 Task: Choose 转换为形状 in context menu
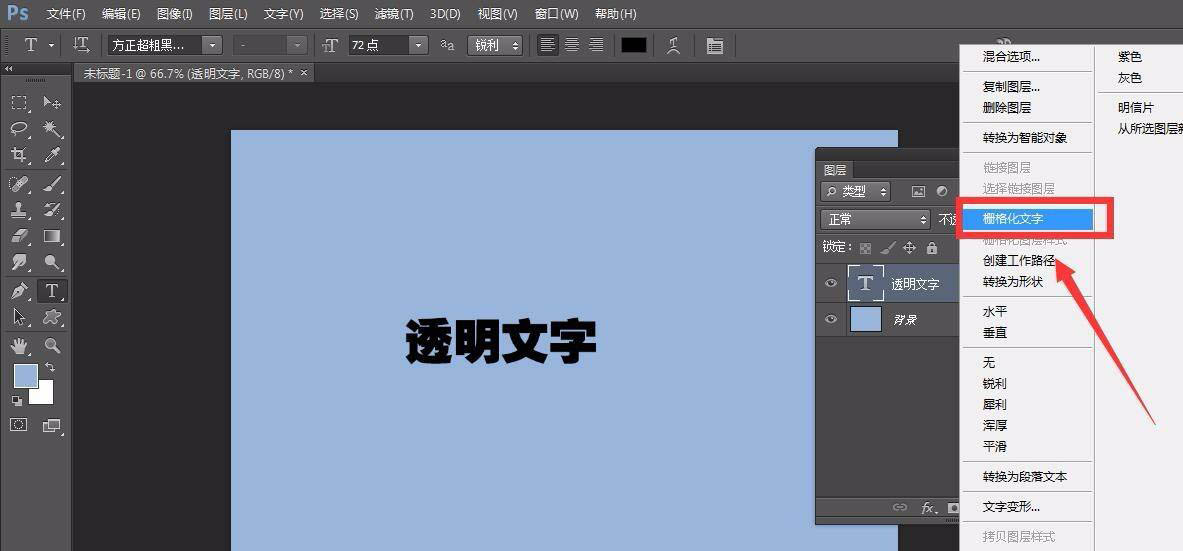pos(1012,282)
